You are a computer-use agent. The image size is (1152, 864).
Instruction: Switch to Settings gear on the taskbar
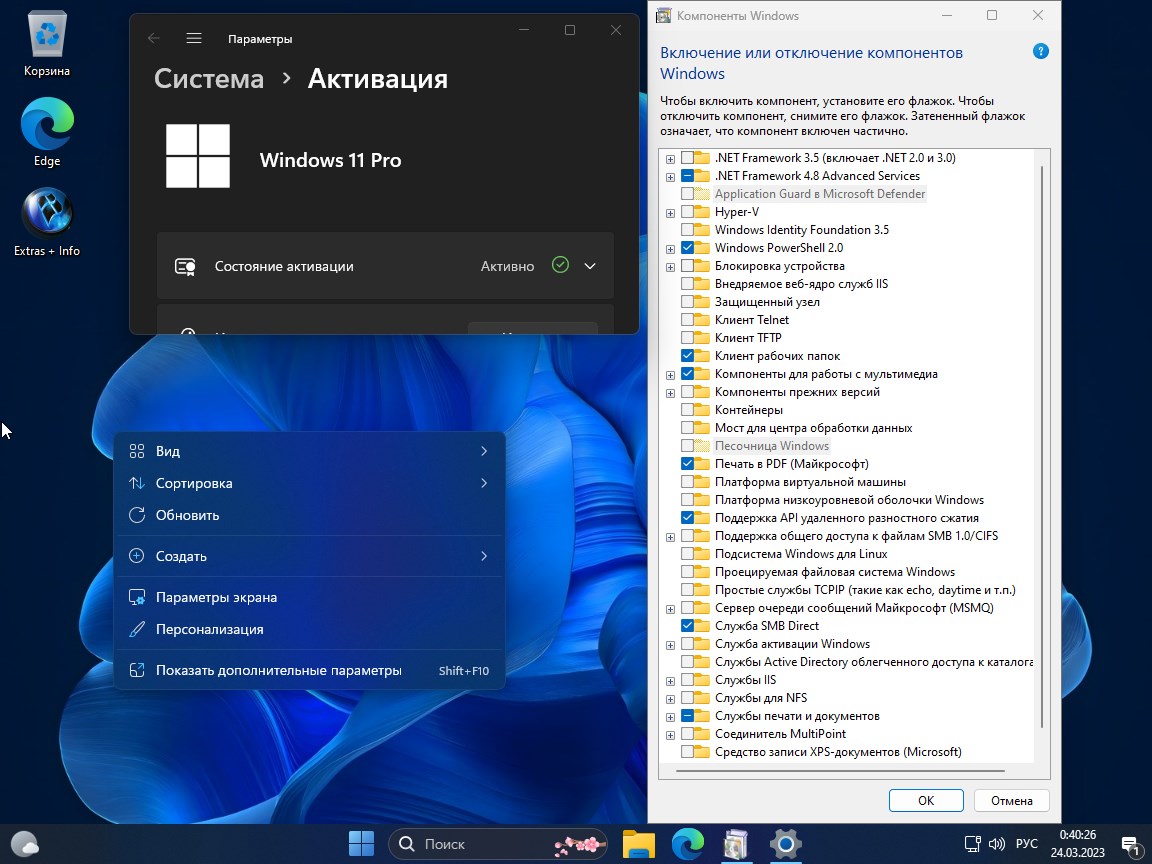click(x=785, y=844)
